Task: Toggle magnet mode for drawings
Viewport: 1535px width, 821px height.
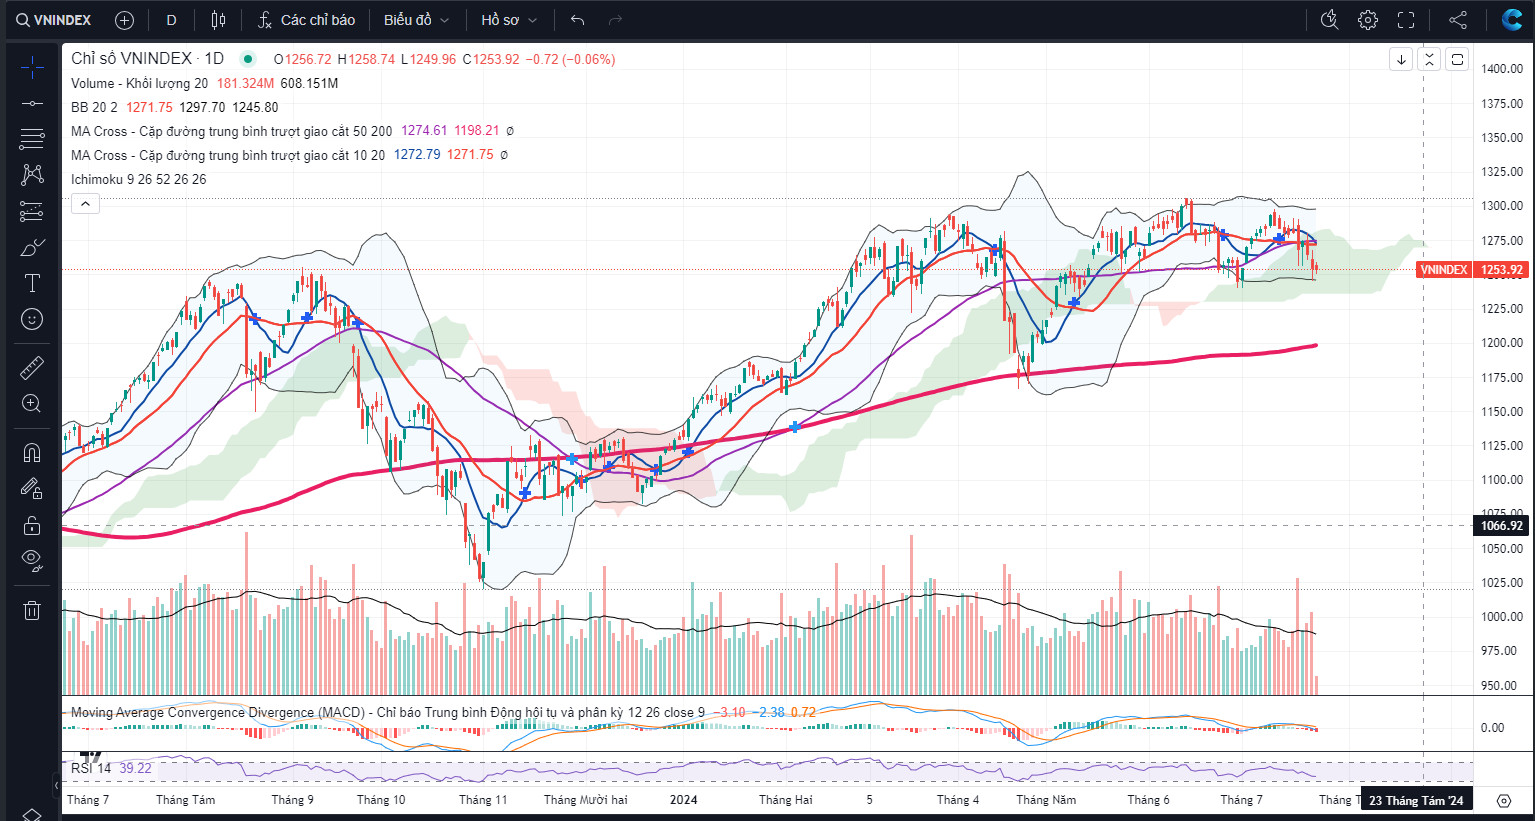Action: [32, 453]
